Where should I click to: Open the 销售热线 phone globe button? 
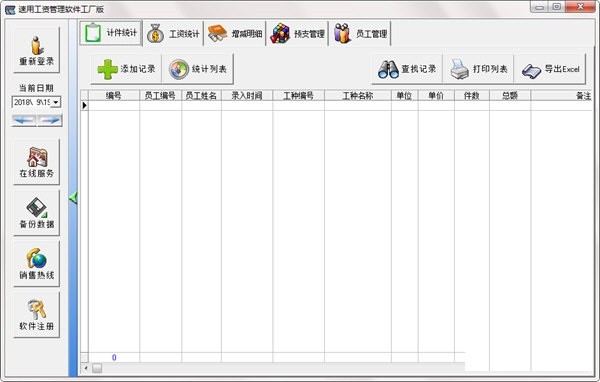coord(37,264)
